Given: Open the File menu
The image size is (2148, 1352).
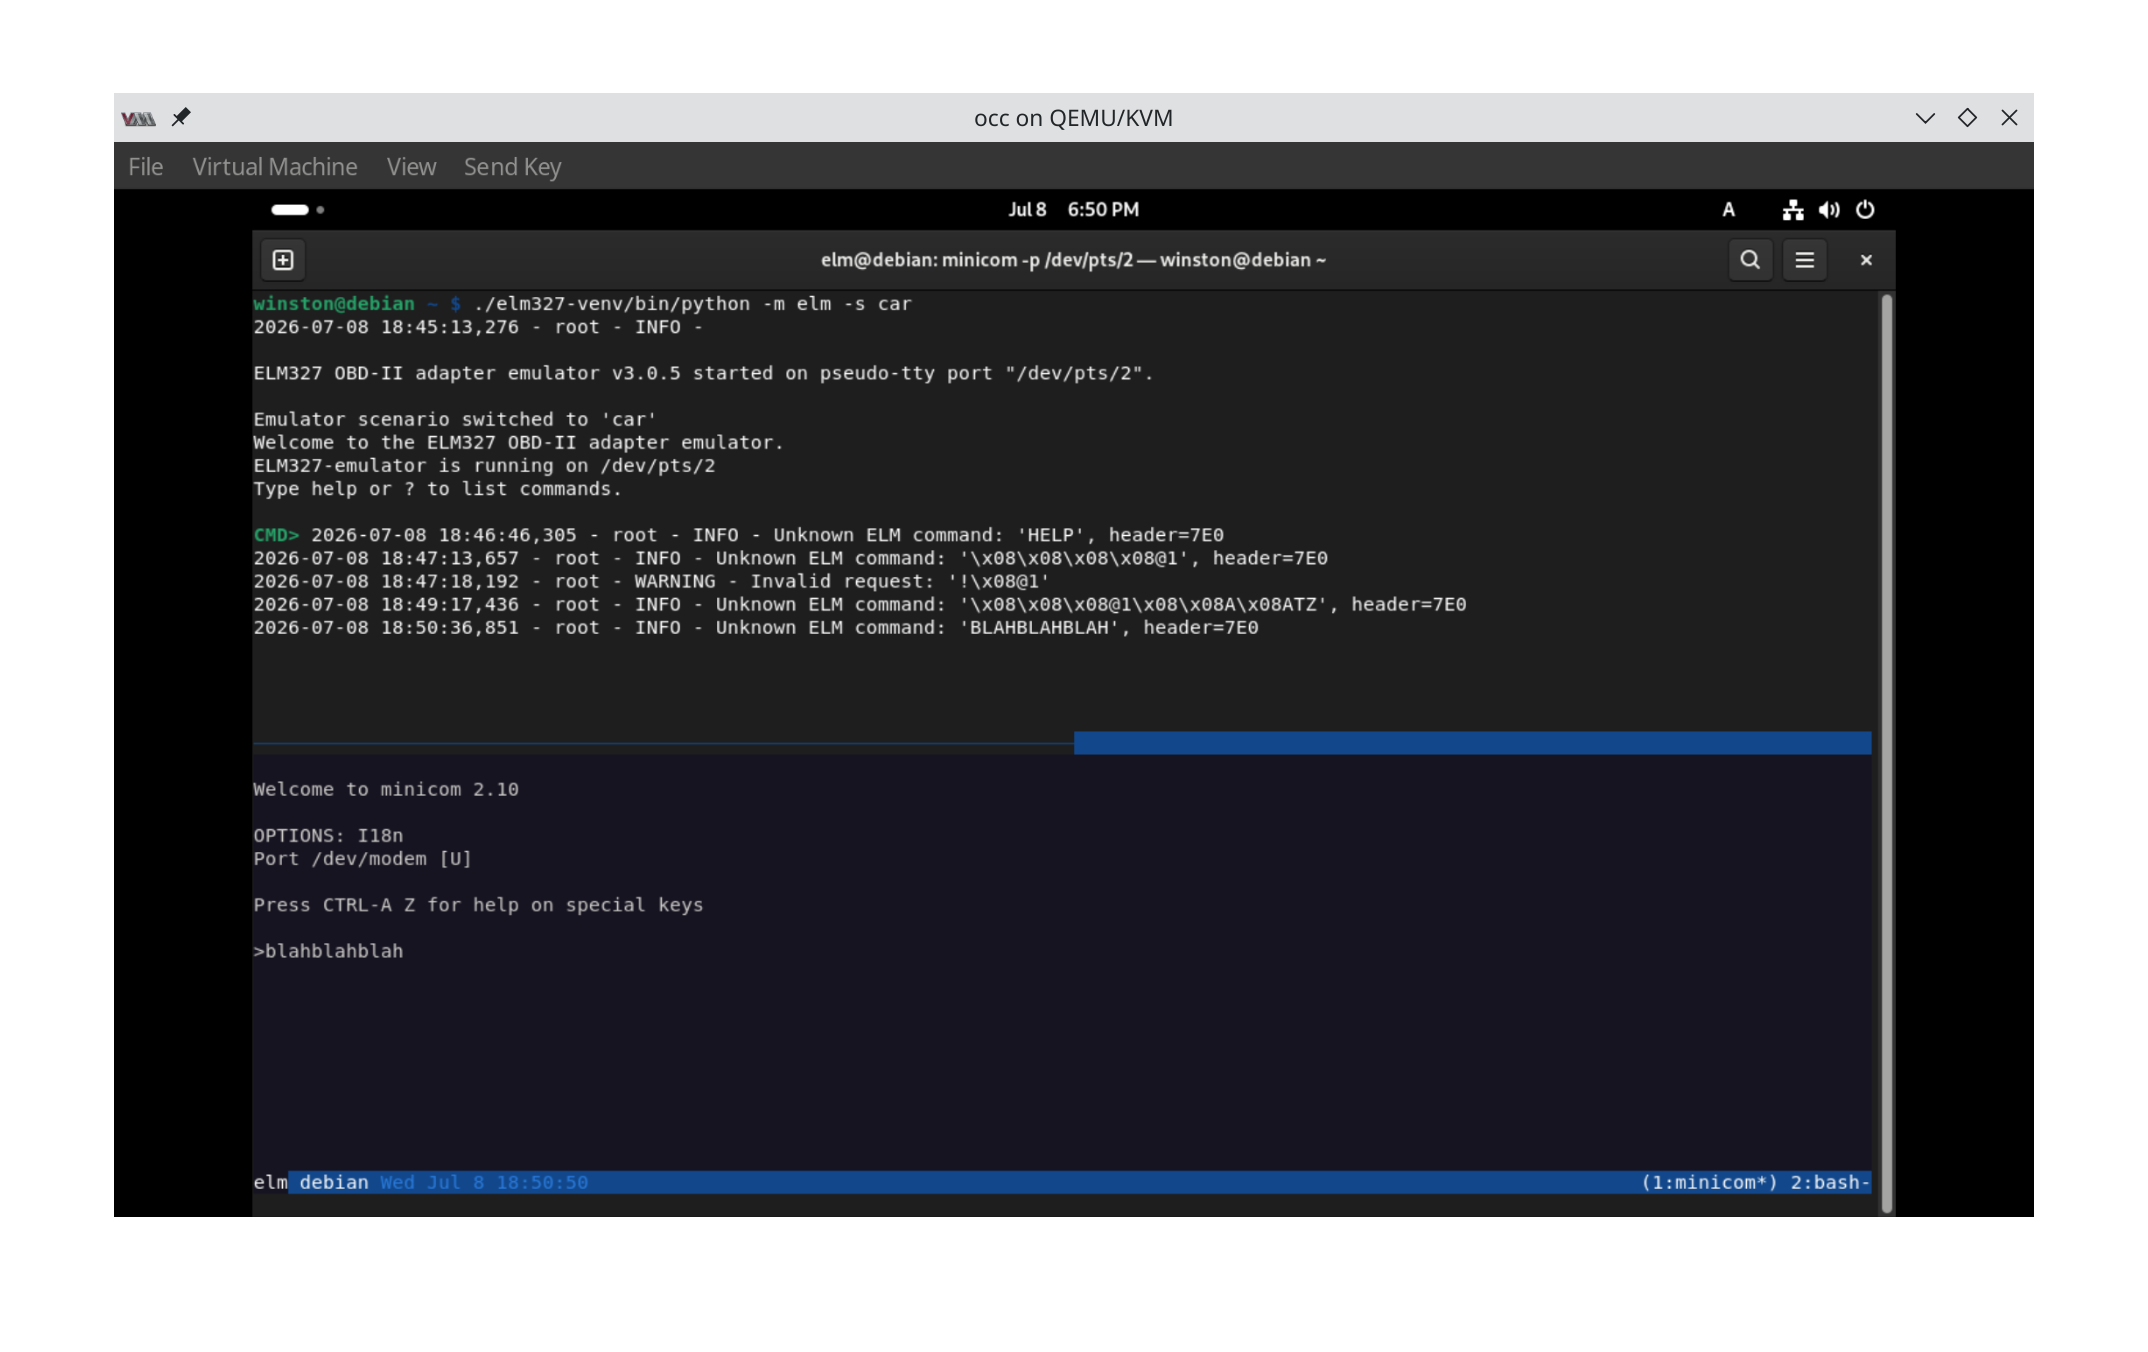Looking at the screenshot, I should click(146, 167).
